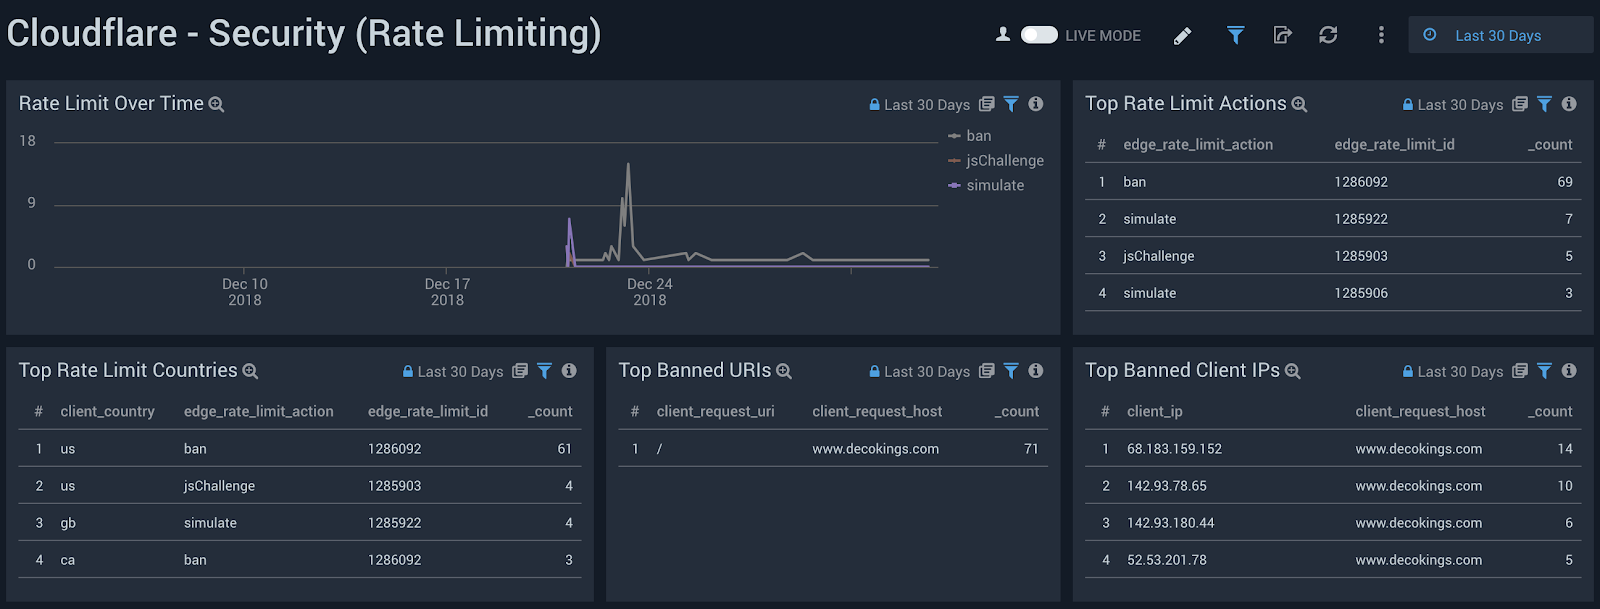
Task: Sort by client_country column header
Action: coord(107,411)
